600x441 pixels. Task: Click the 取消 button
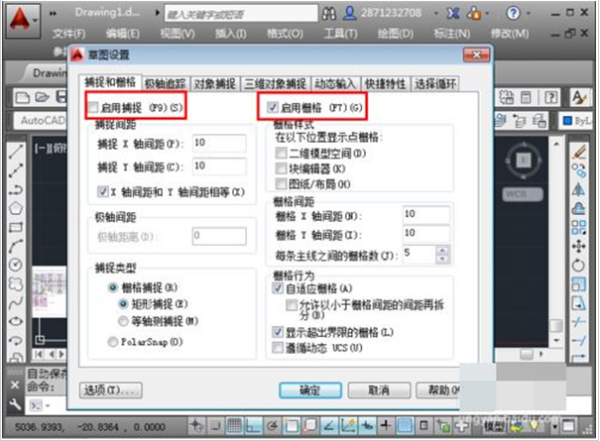click(x=379, y=390)
